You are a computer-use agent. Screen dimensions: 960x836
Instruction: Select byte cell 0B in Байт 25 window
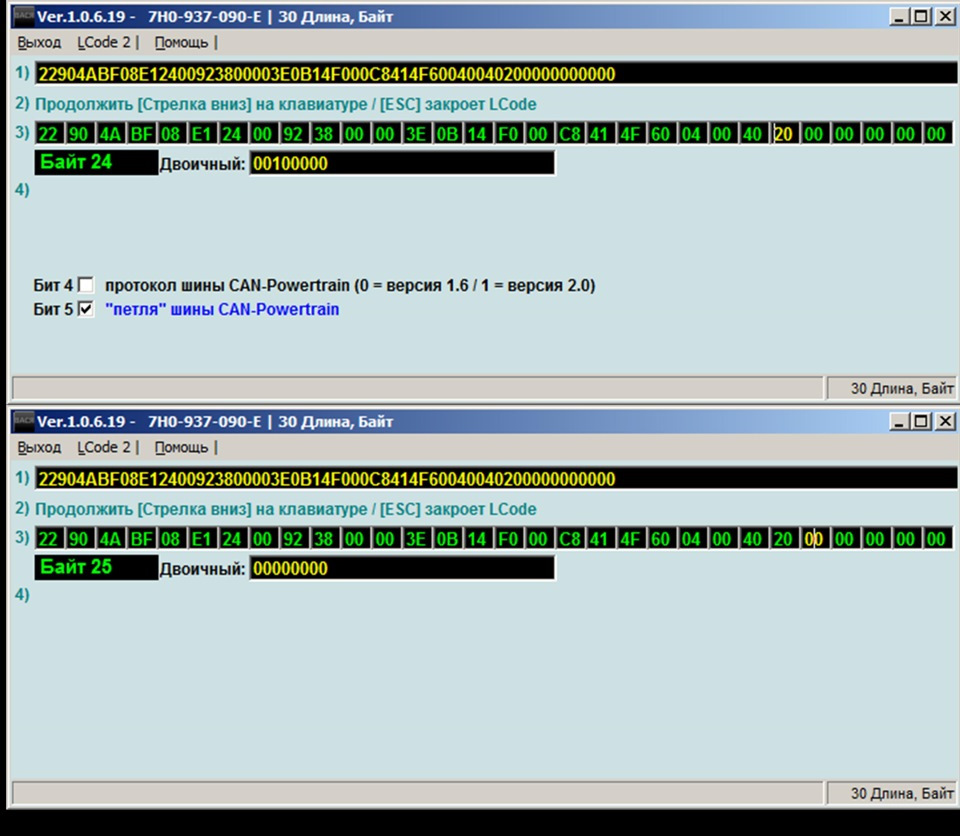pos(447,538)
